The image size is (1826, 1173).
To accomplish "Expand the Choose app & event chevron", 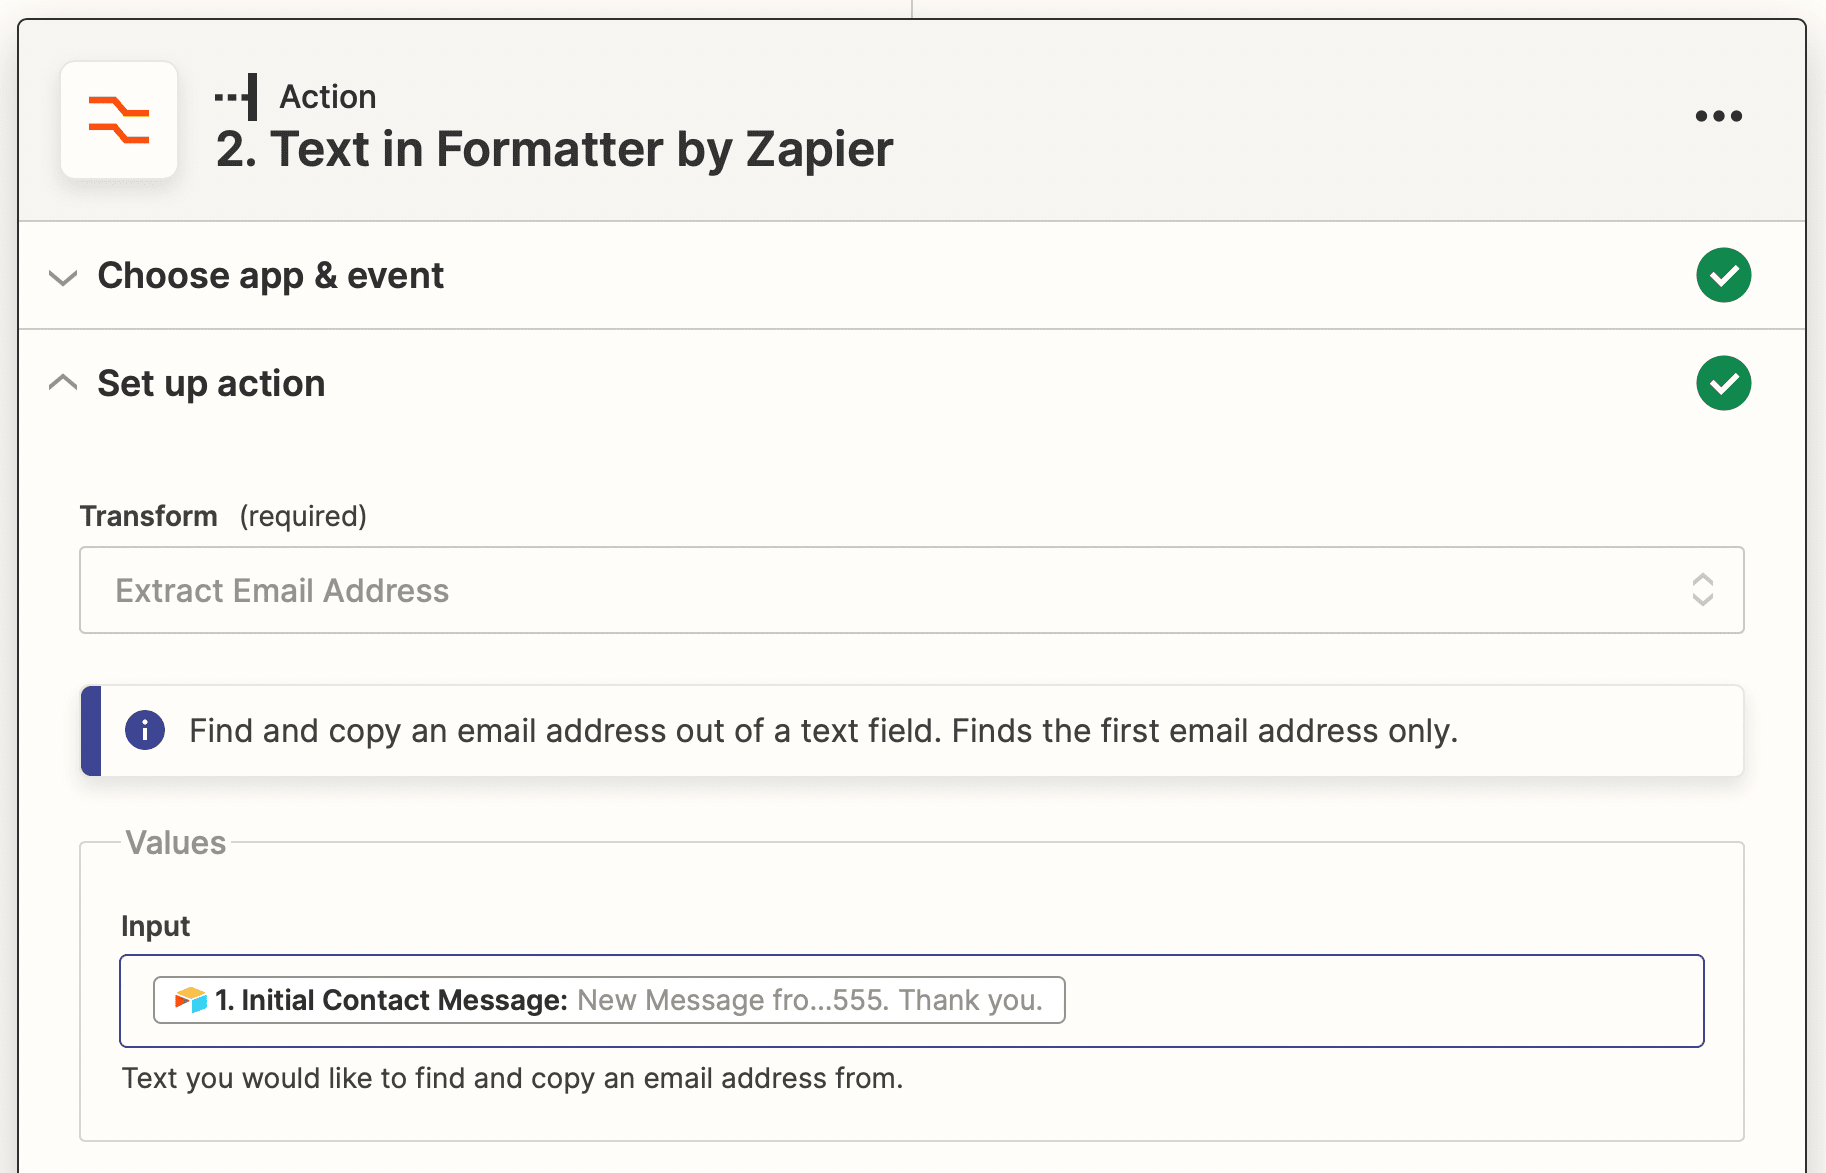I will [x=63, y=277].
